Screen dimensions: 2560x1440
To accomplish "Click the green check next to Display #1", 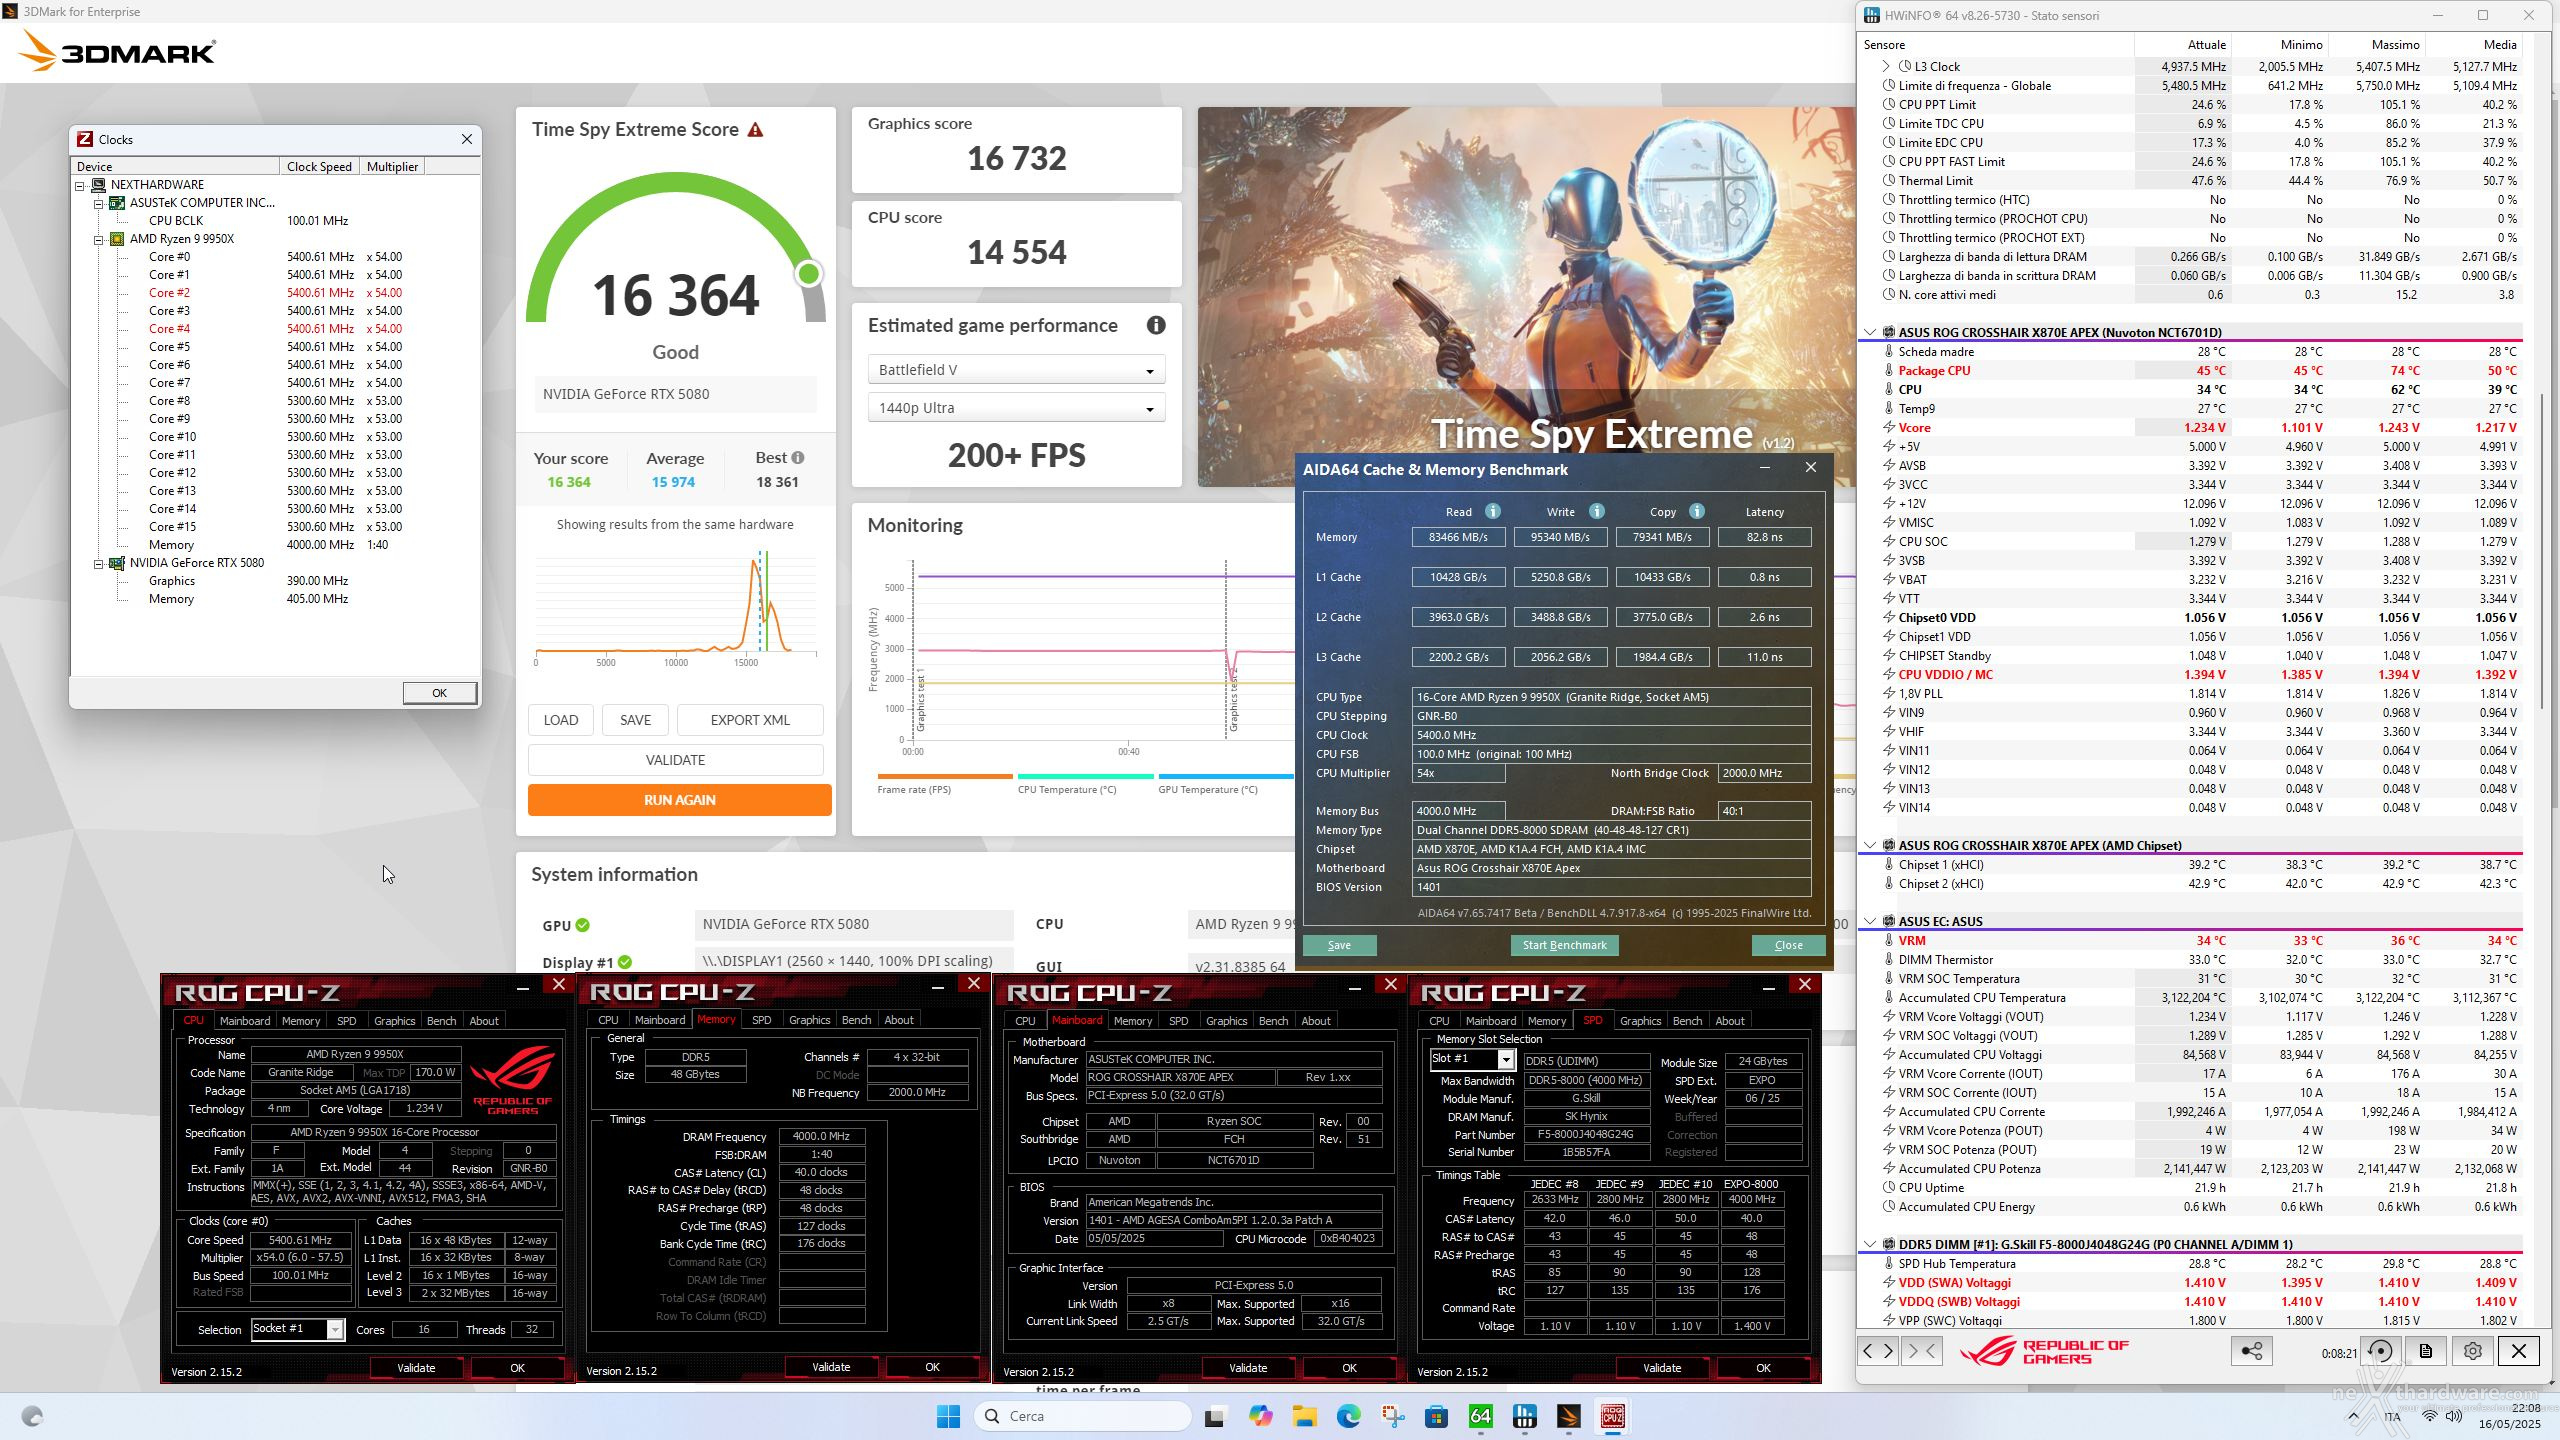I will 625,962.
